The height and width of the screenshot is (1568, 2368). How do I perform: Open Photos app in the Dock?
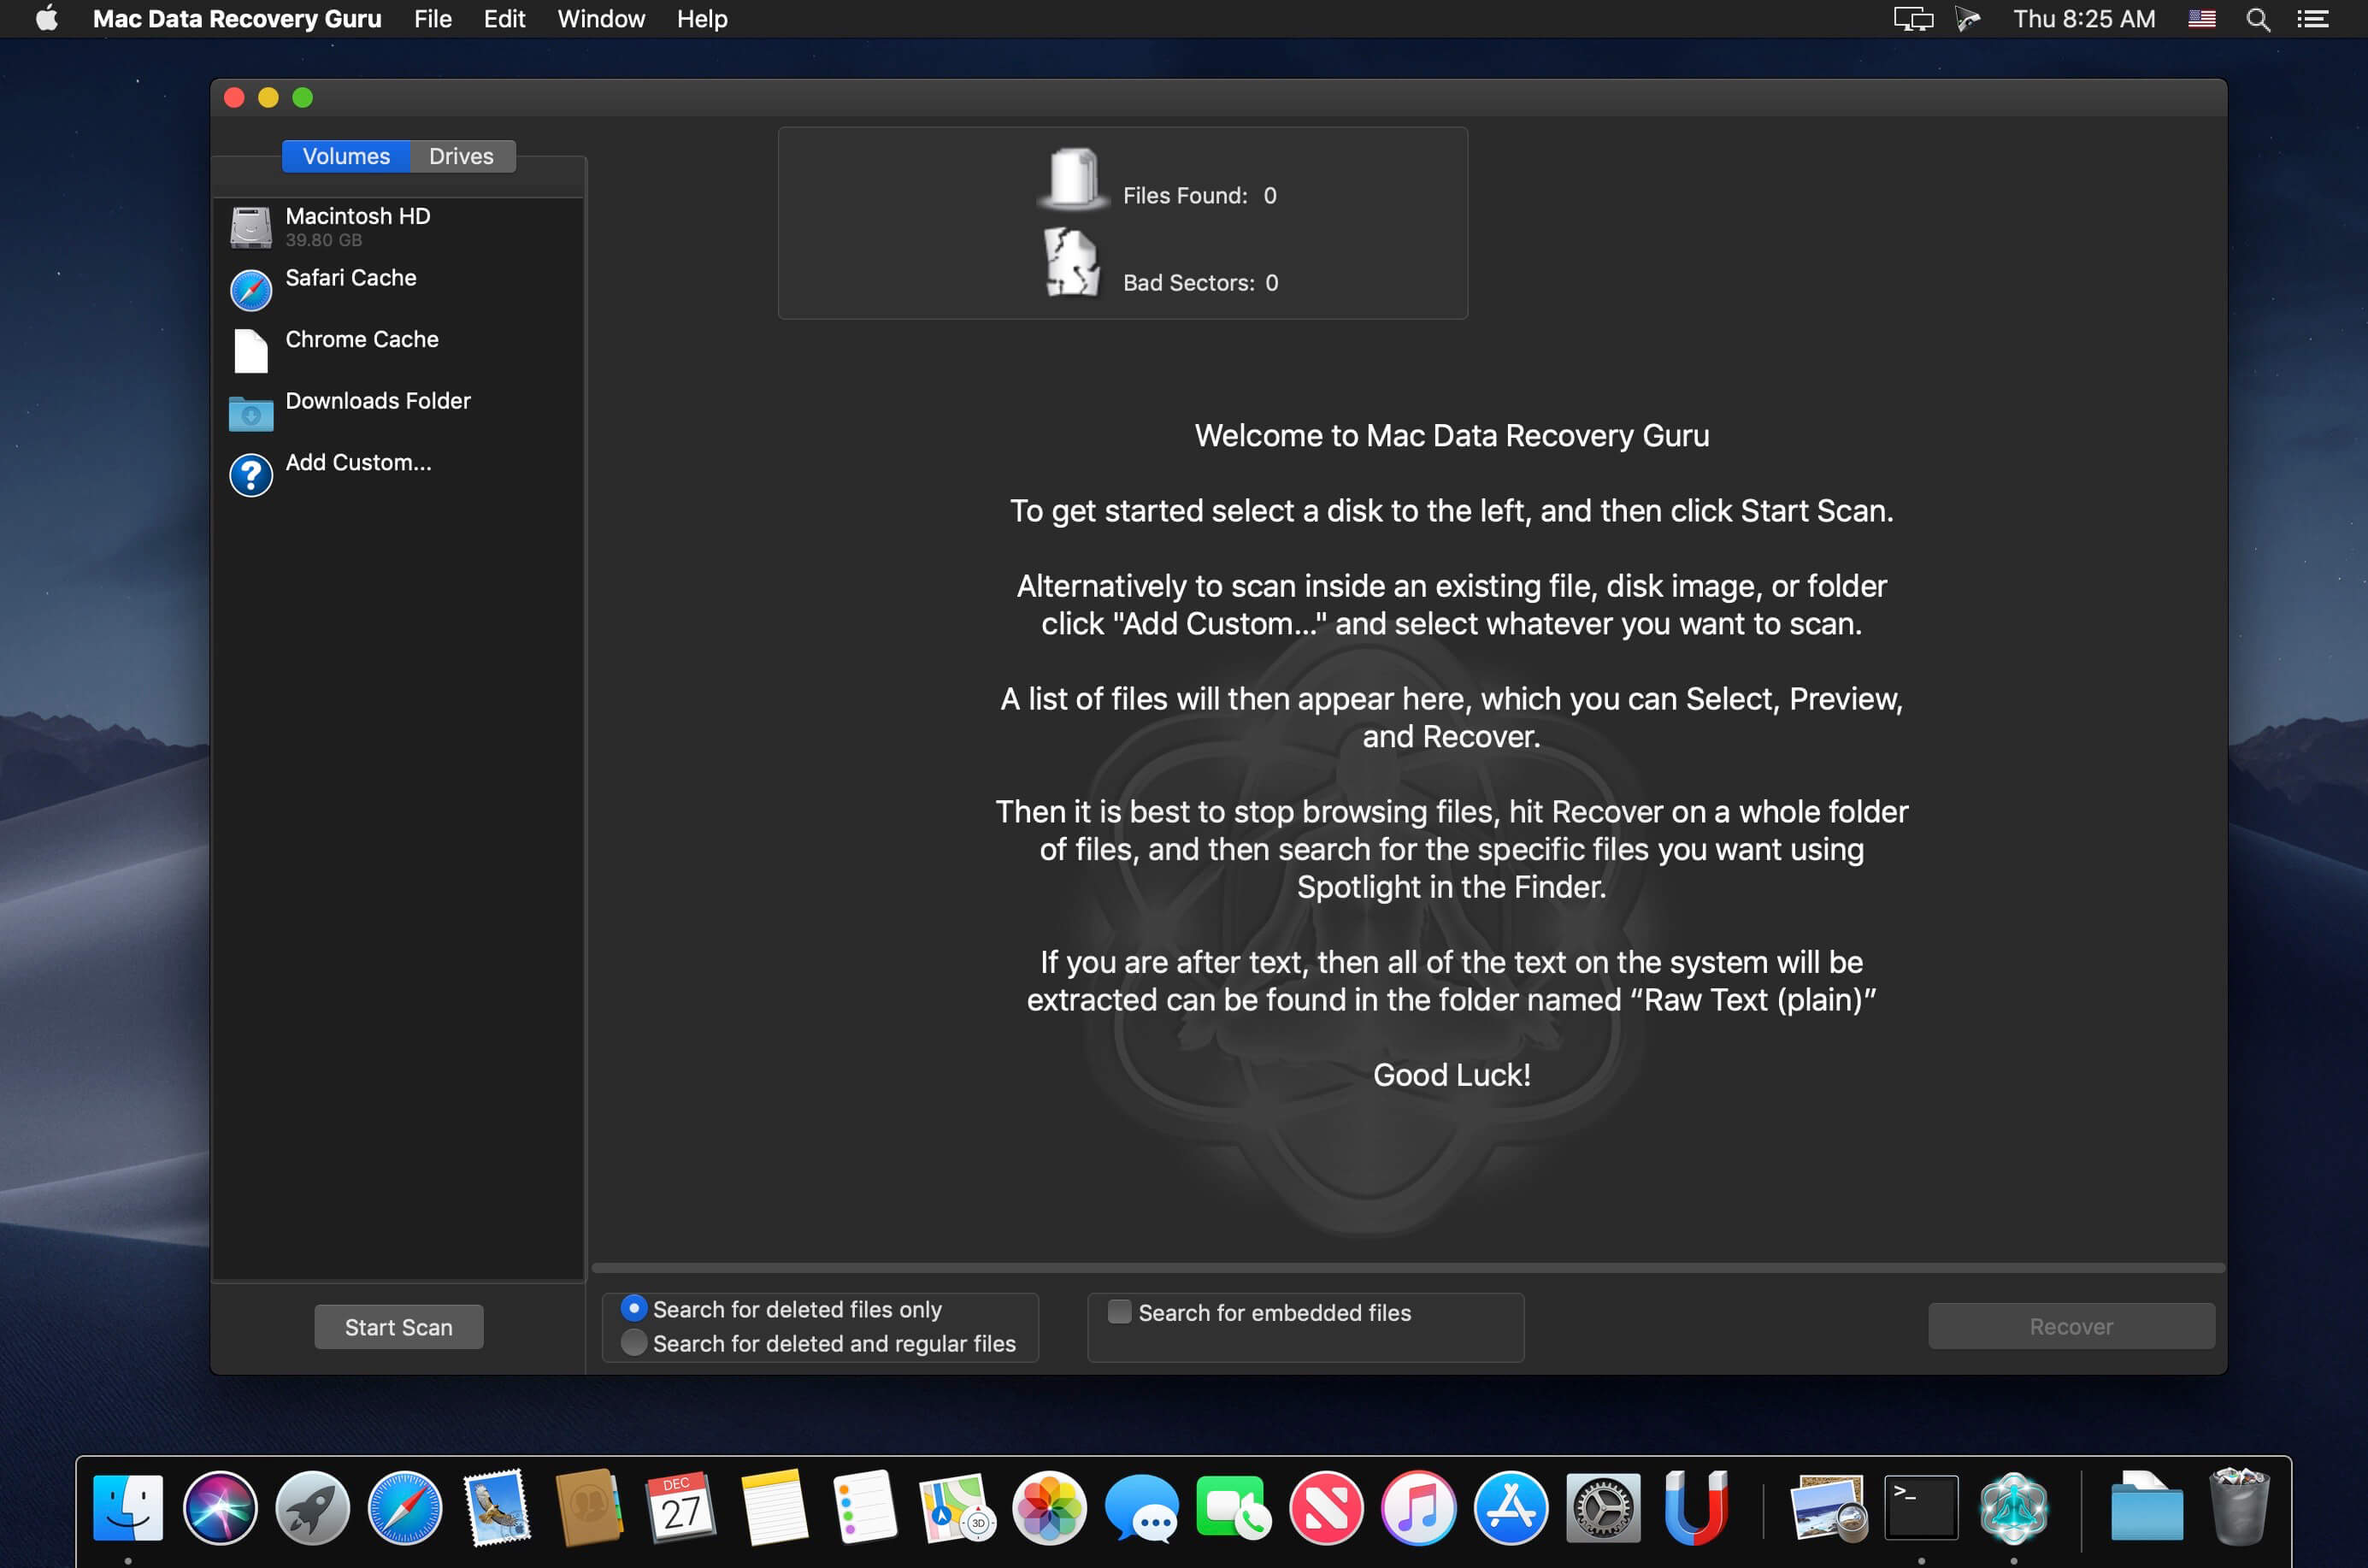pyautogui.click(x=1049, y=1508)
